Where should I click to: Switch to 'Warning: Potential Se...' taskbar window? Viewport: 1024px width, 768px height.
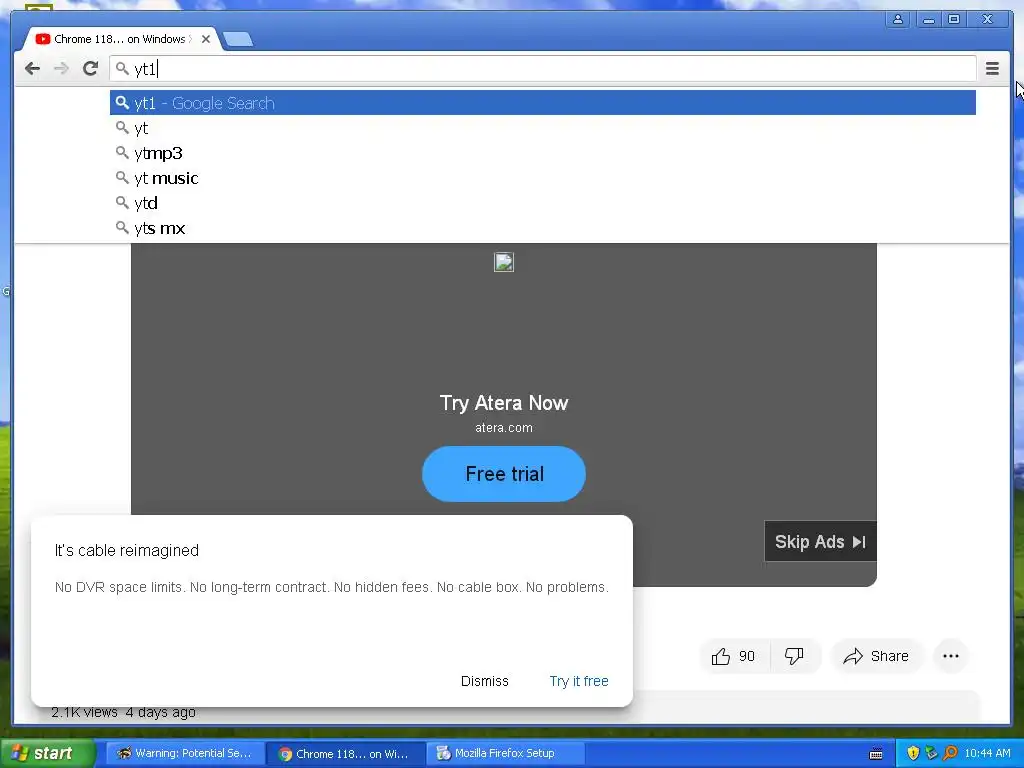click(185, 753)
